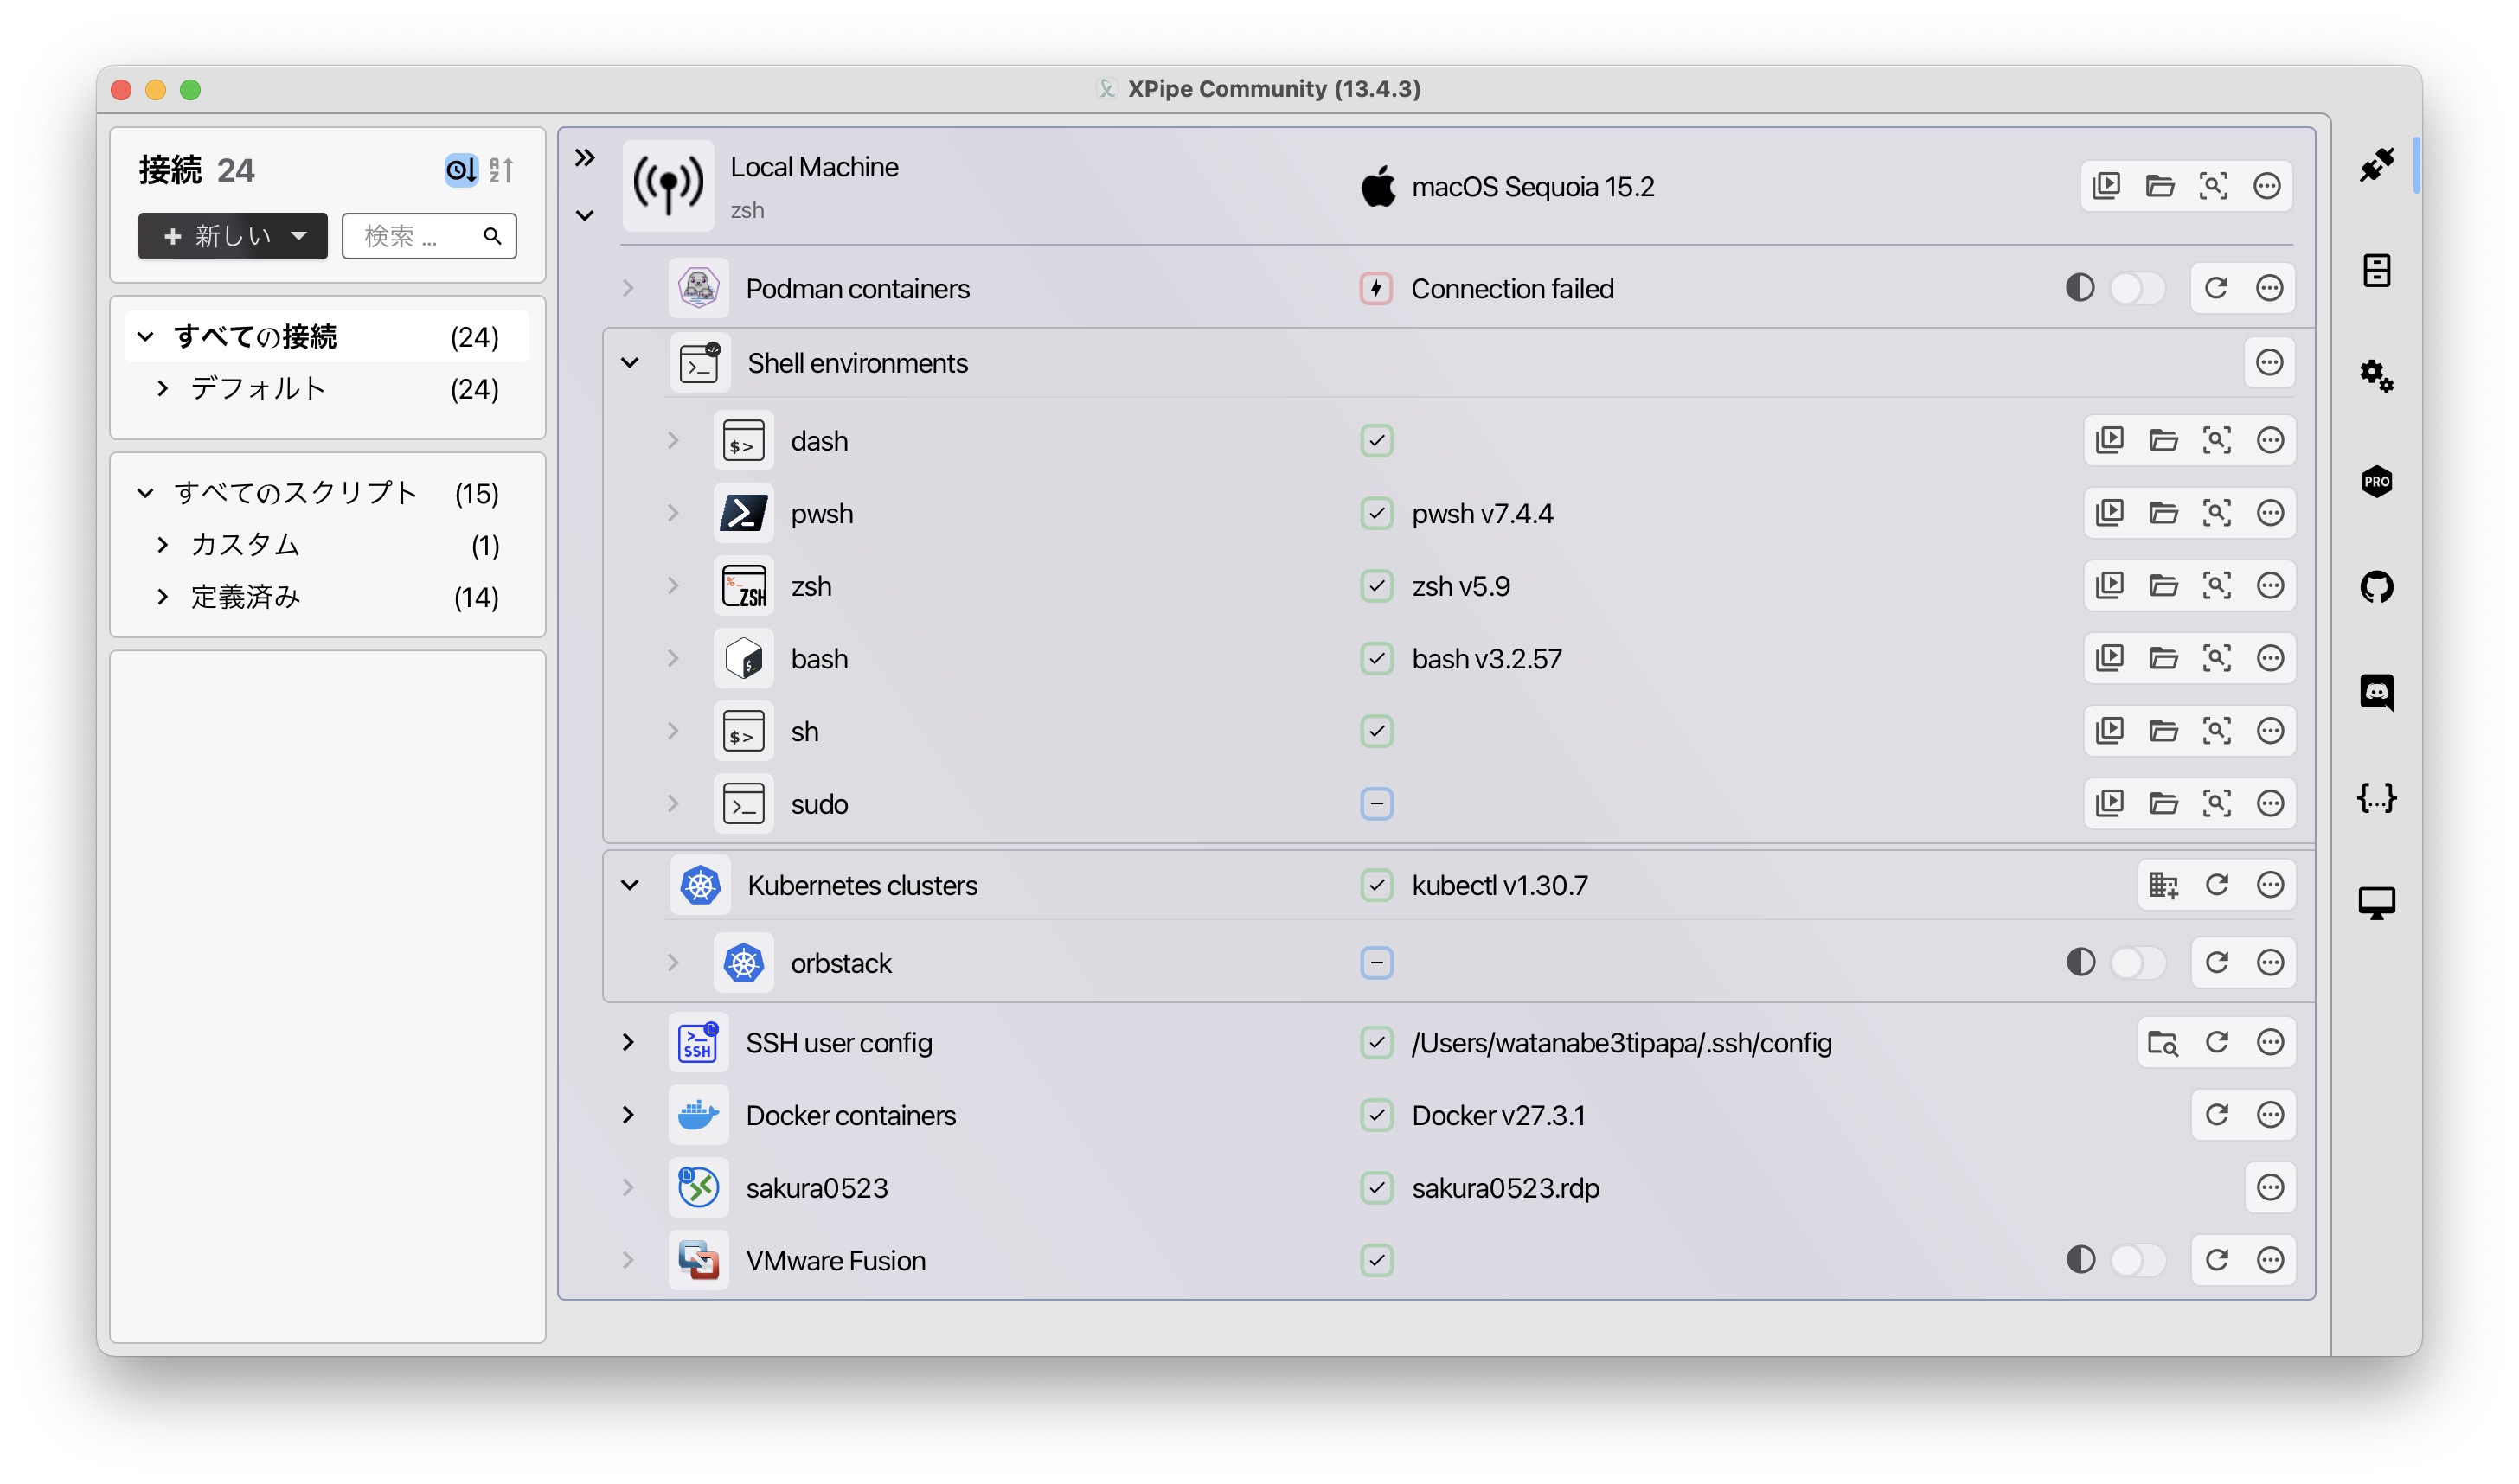Open SSH user config file browser icon

pyautogui.click(x=2164, y=1042)
